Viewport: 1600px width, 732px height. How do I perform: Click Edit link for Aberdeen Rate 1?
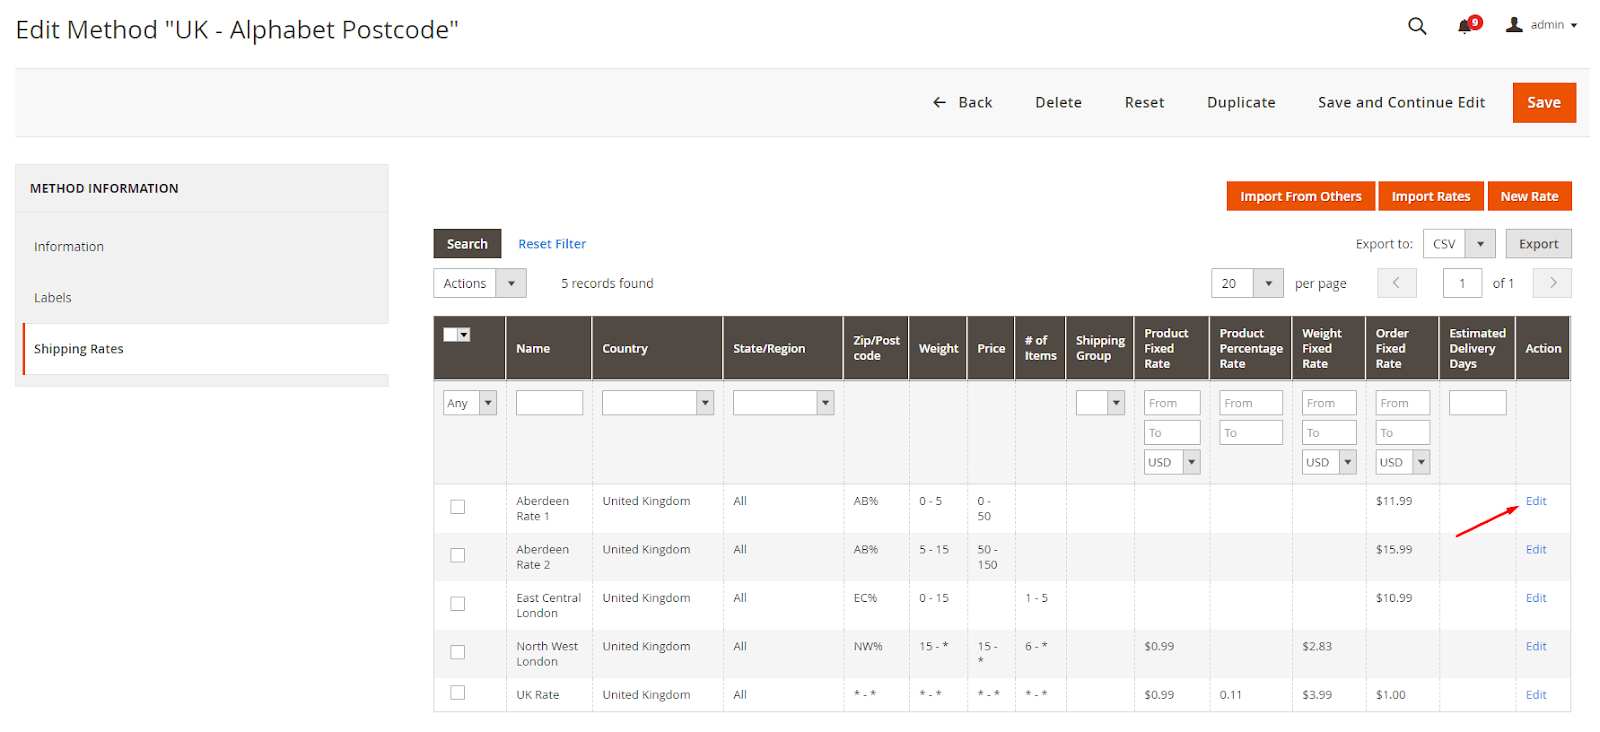pos(1536,501)
